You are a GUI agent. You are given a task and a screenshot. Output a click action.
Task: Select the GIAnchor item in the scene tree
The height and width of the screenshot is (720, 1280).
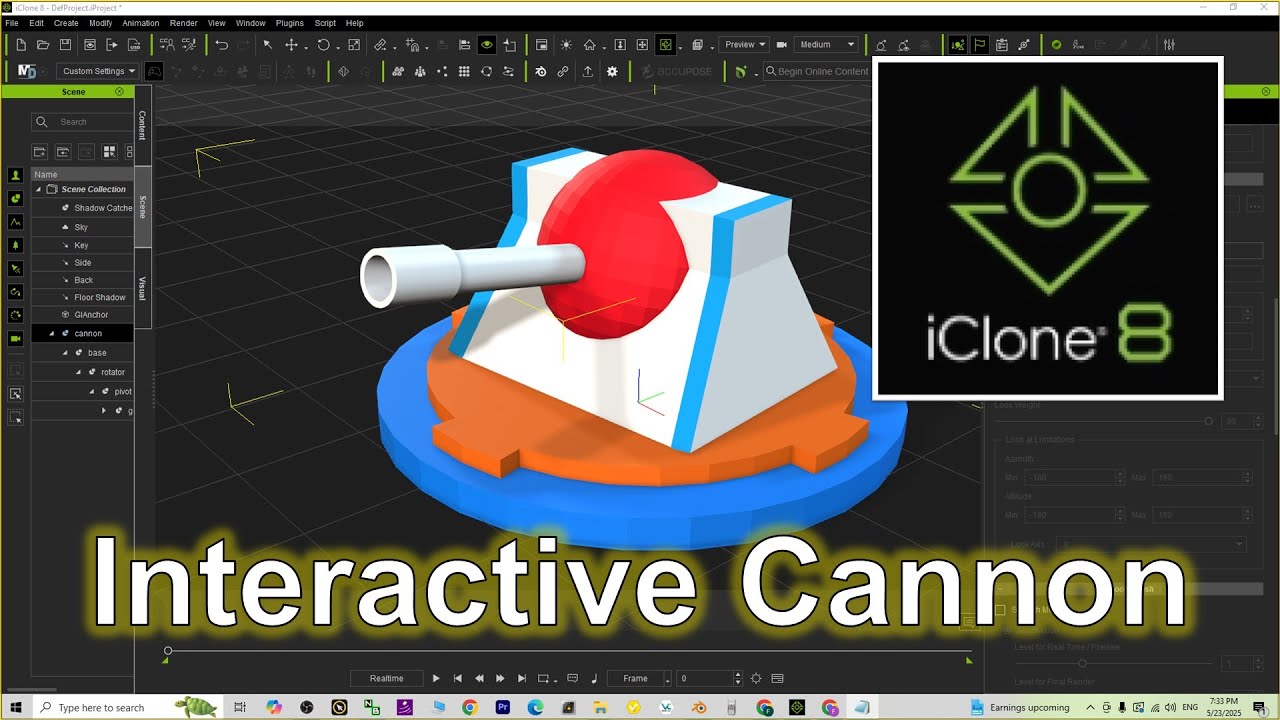[x=91, y=314]
